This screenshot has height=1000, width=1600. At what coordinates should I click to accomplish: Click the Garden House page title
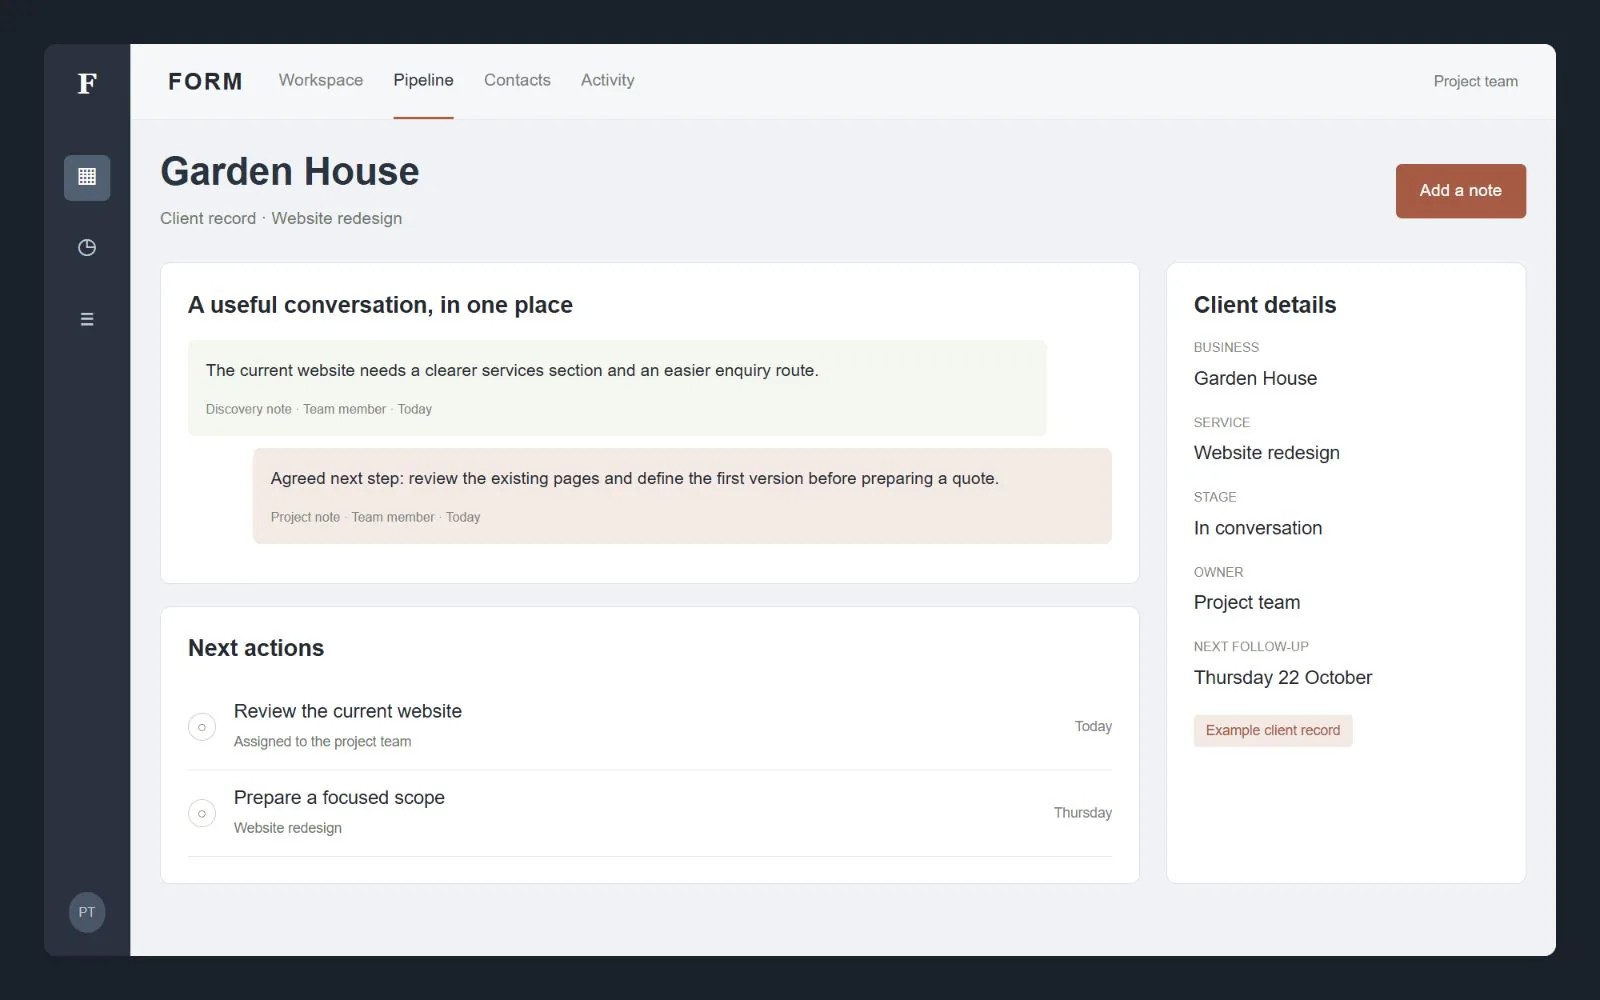pyautogui.click(x=290, y=172)
